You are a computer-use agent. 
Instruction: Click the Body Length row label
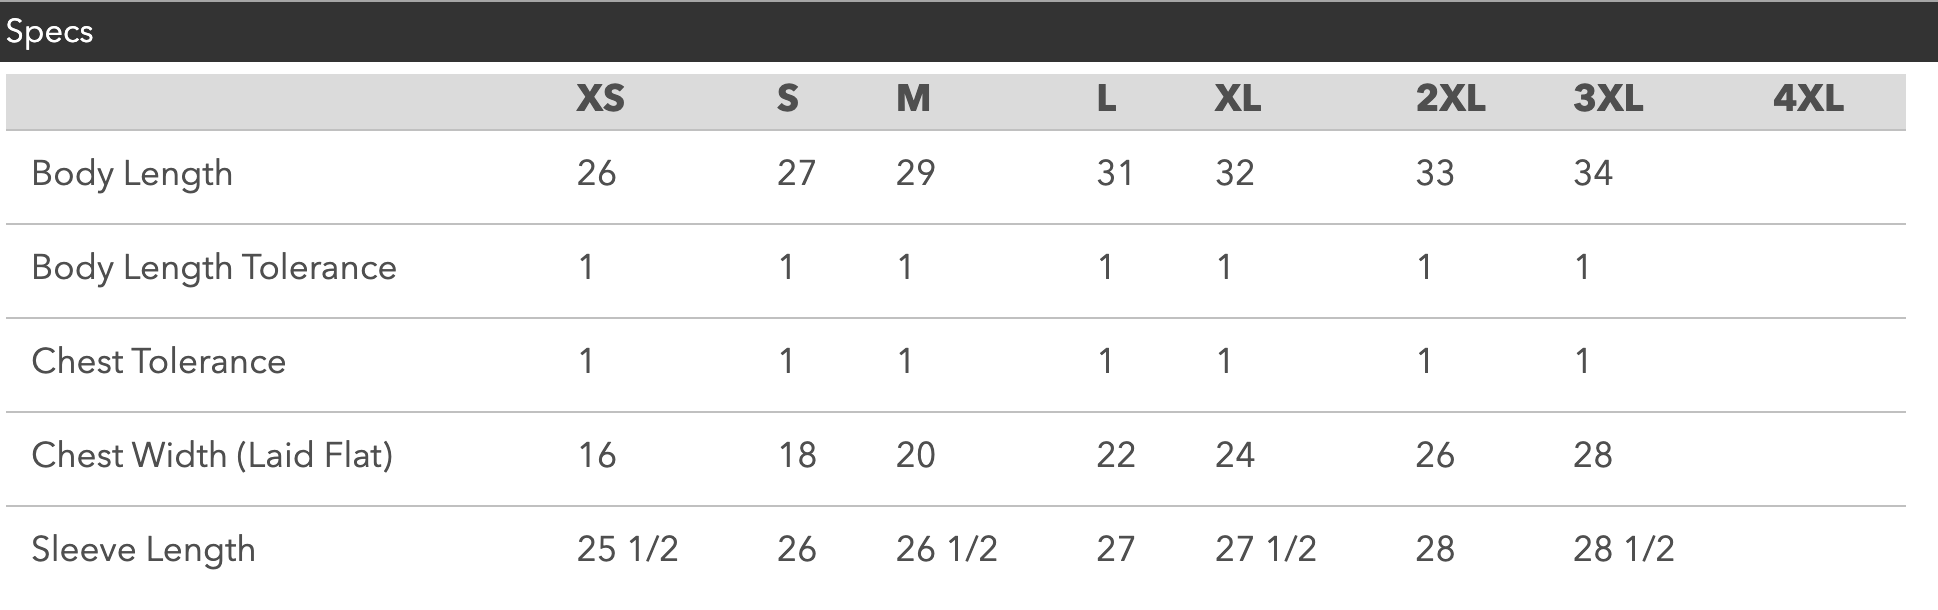click(132, 174)
